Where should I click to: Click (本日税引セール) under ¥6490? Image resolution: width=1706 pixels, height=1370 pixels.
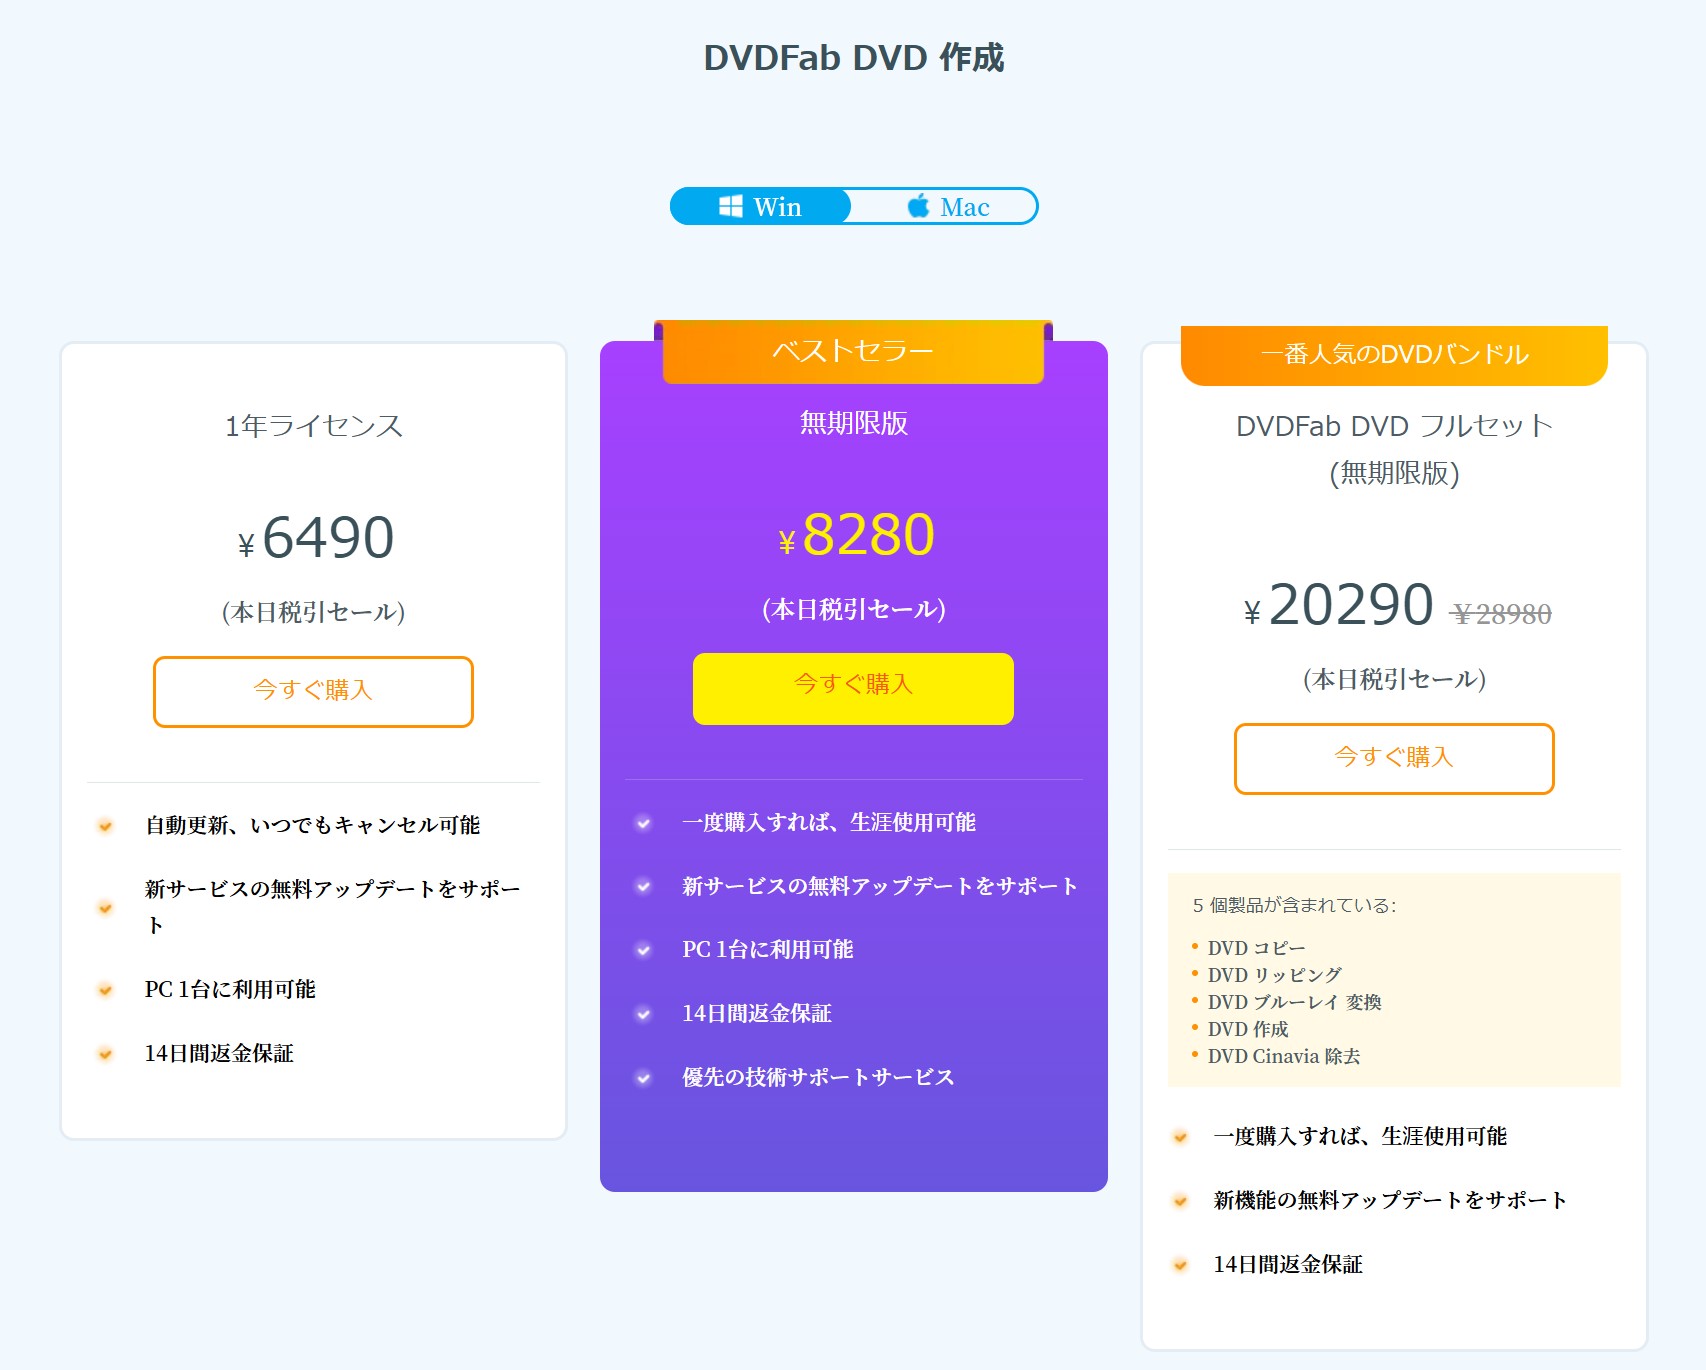(313, 612)
